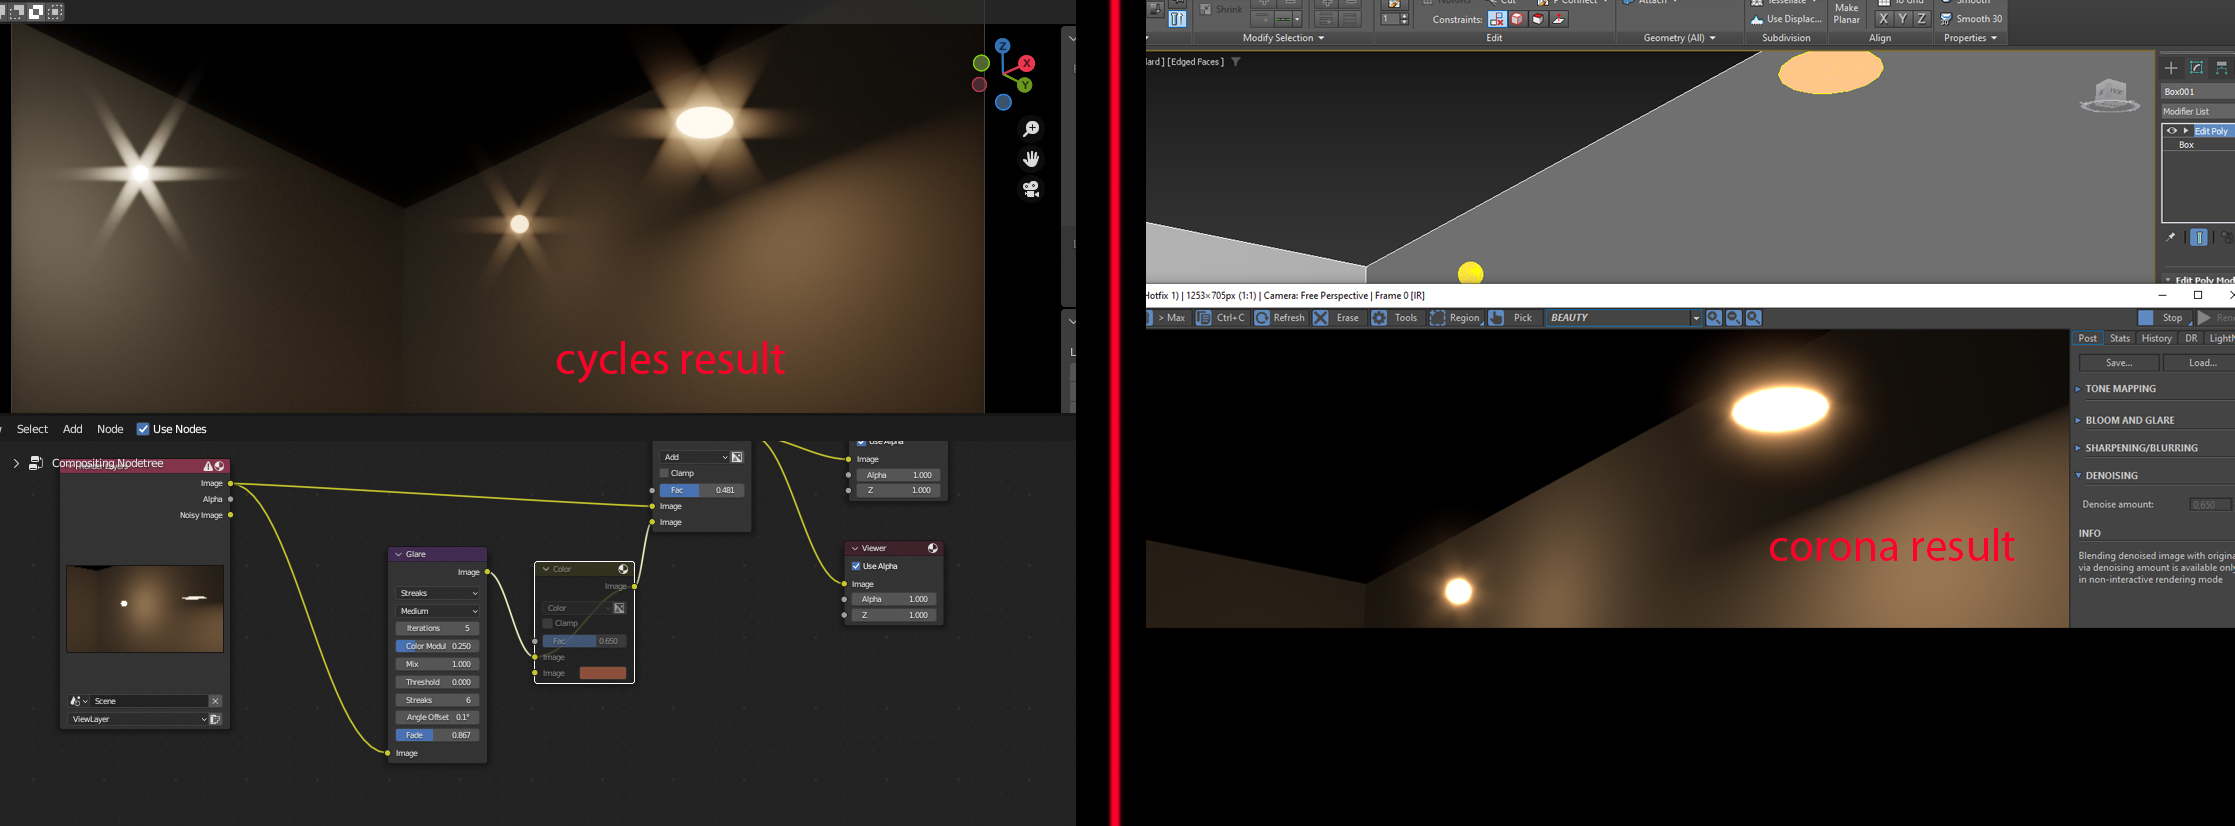This screenshot has height=826, width=2235.
Task: Click the orange color swatch in Color node
Action: point(603,673)
